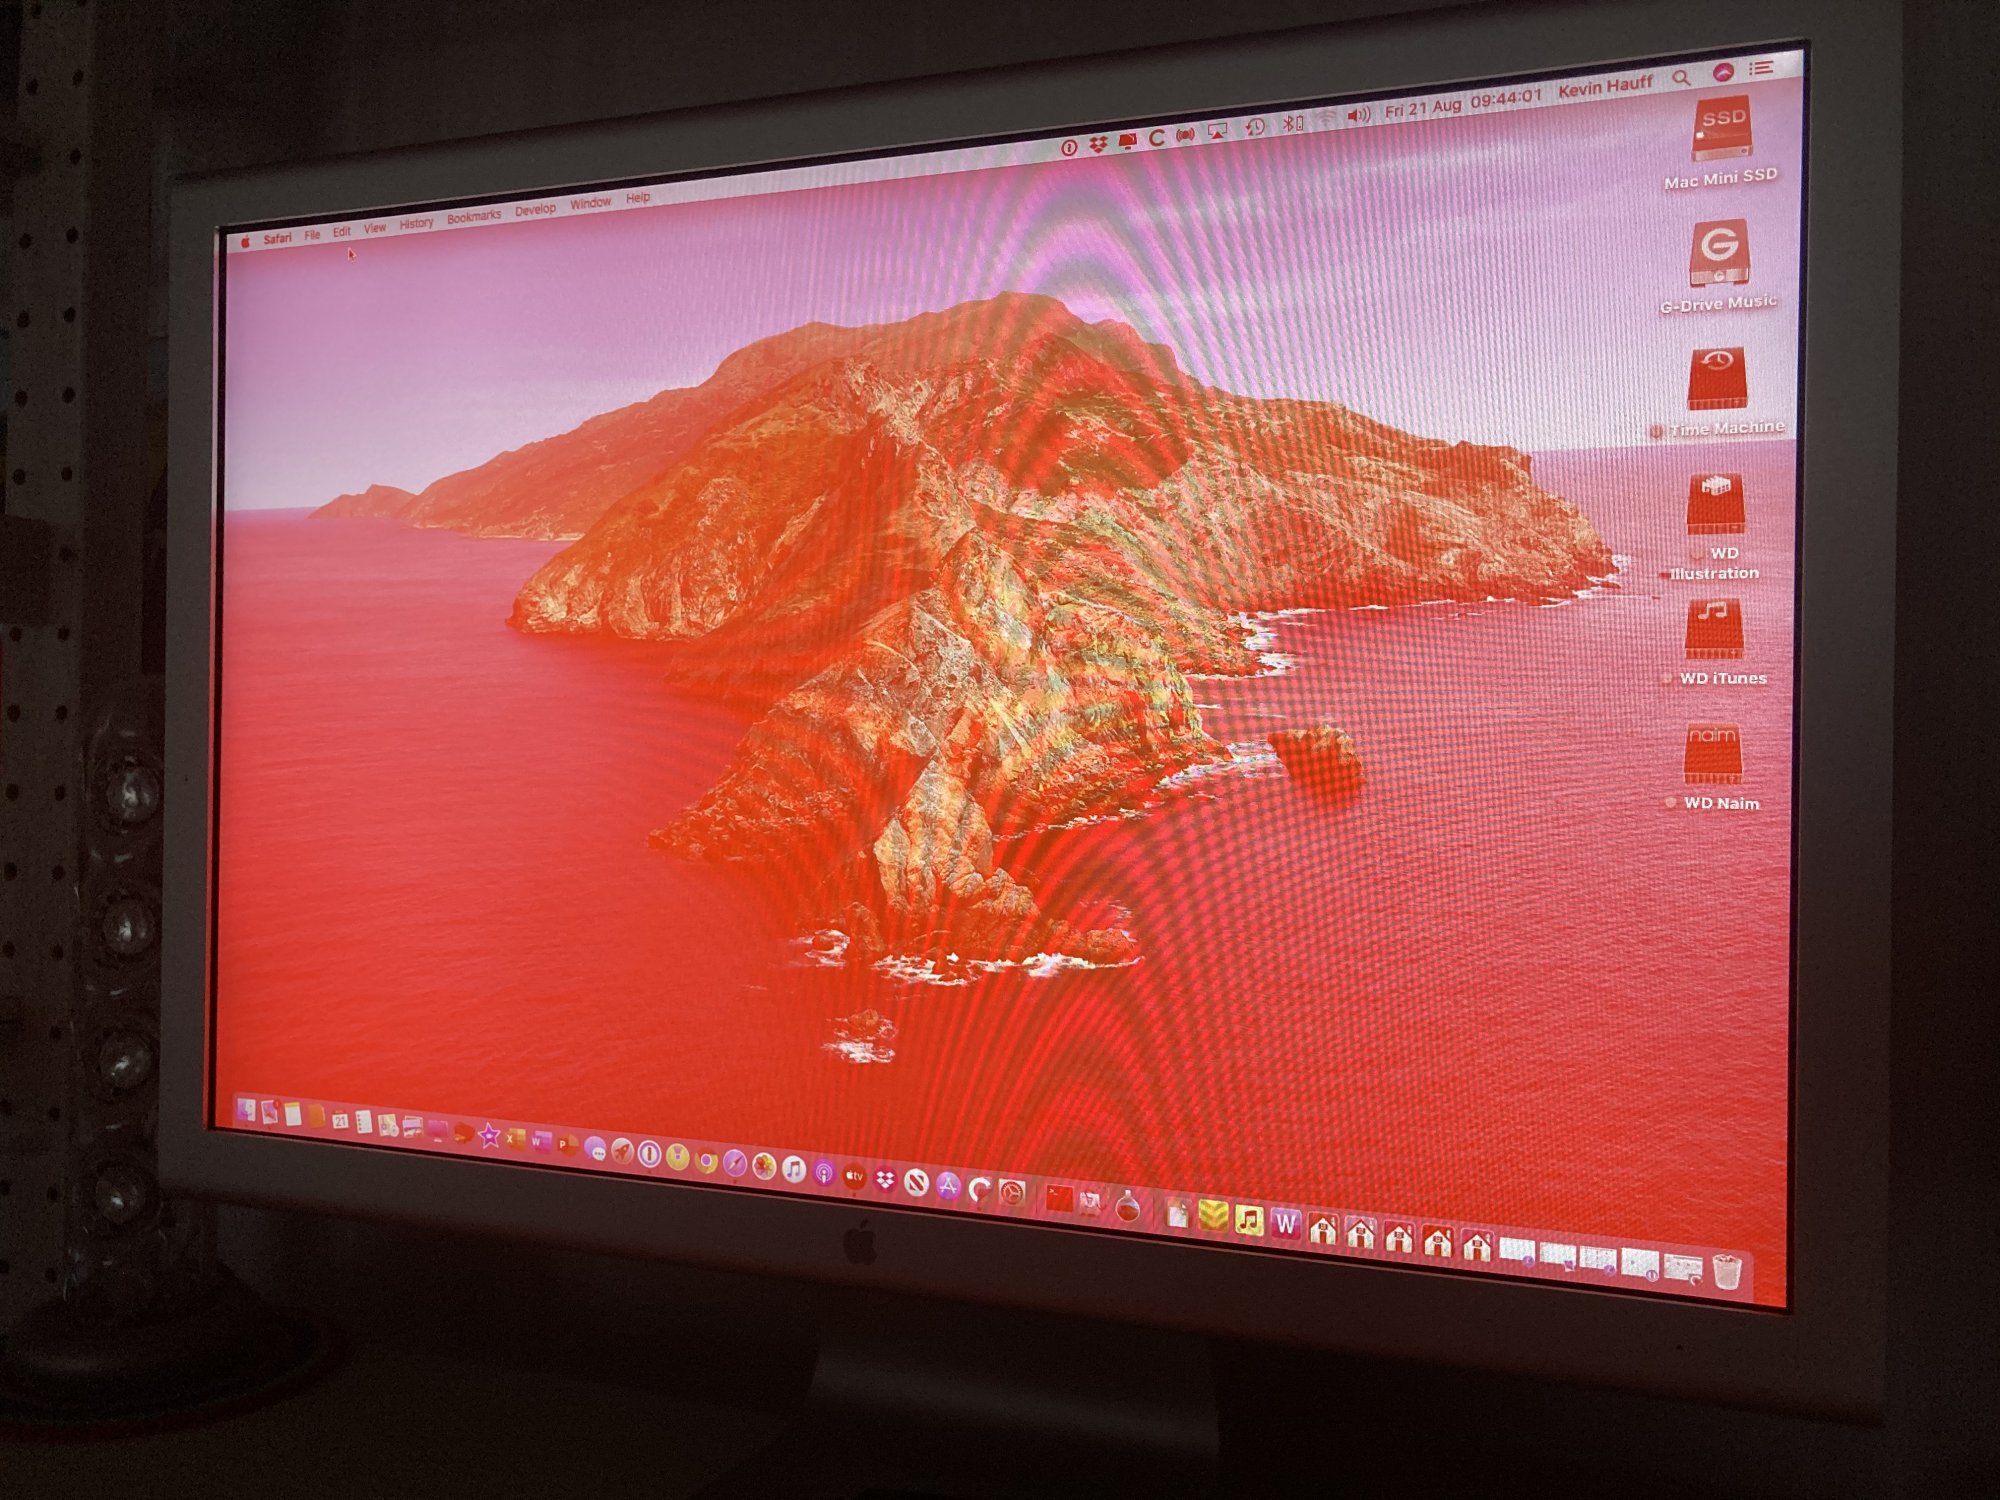Viewport: 2000px width, 1500px height.
Task: Select the Time Machine desktop drive
Action: [x=1717, y=380]
